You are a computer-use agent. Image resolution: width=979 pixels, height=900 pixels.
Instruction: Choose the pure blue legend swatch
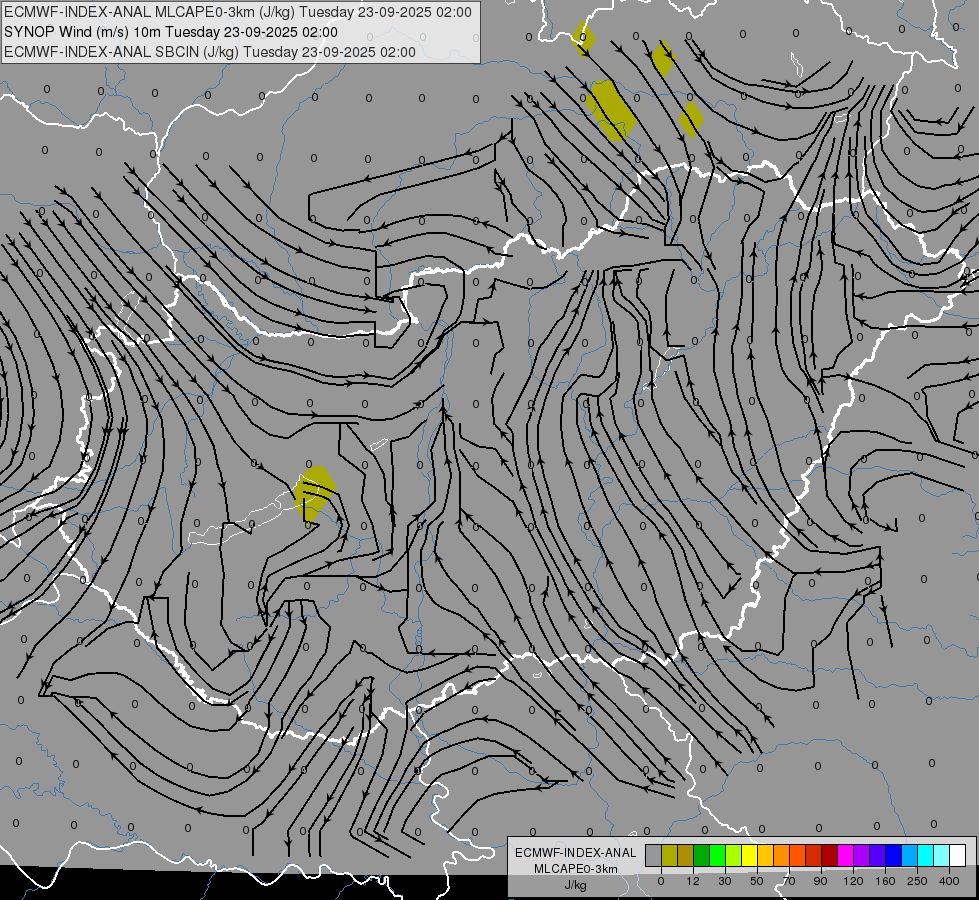tap(893, 855)
